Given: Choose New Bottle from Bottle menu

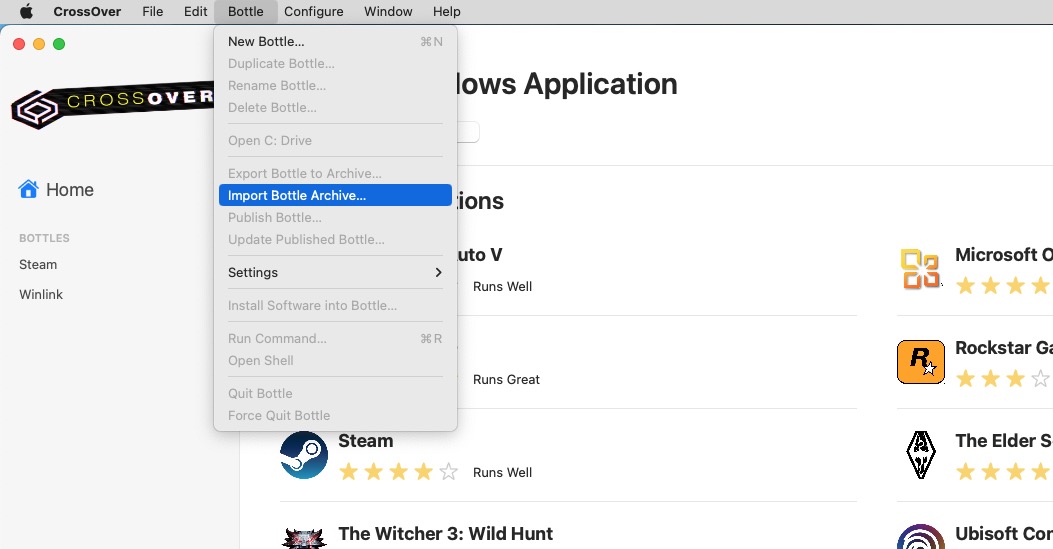Looking at the screenshot, I should coord(266,42).
